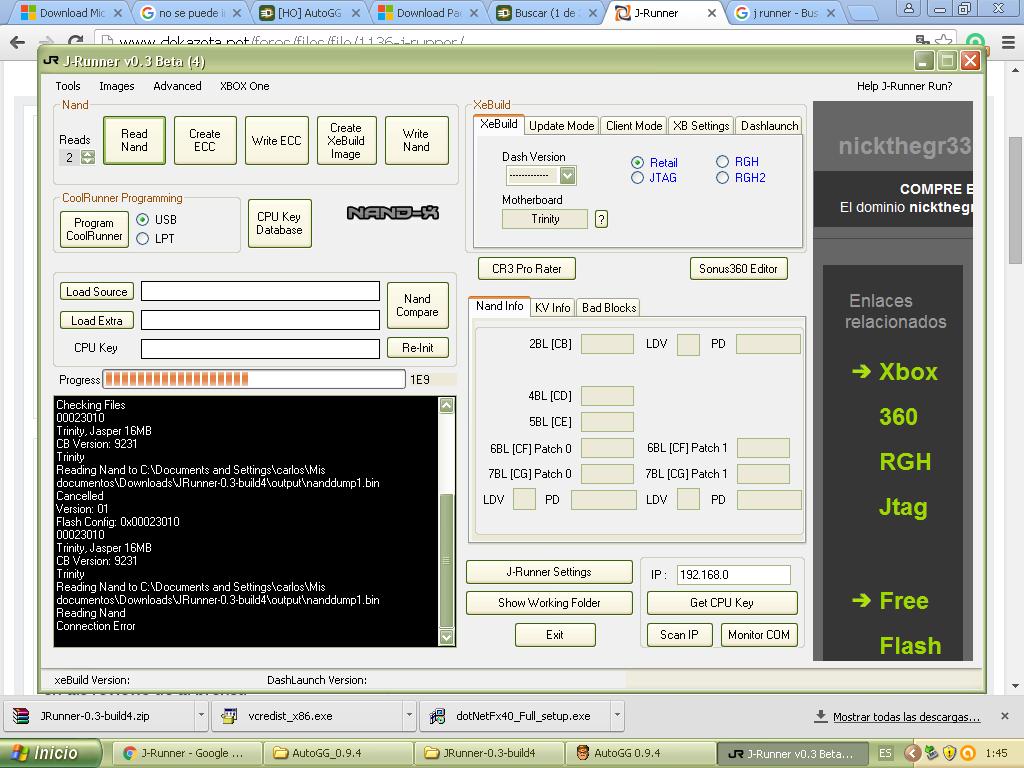Select LPT for CoolRunner programming

[142, 238]
